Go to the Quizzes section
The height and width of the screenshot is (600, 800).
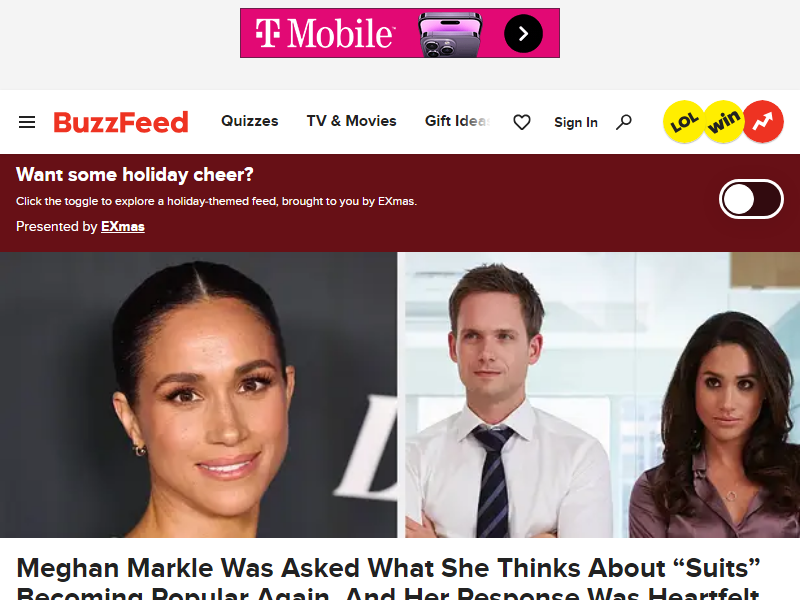(x=249, y=121)
